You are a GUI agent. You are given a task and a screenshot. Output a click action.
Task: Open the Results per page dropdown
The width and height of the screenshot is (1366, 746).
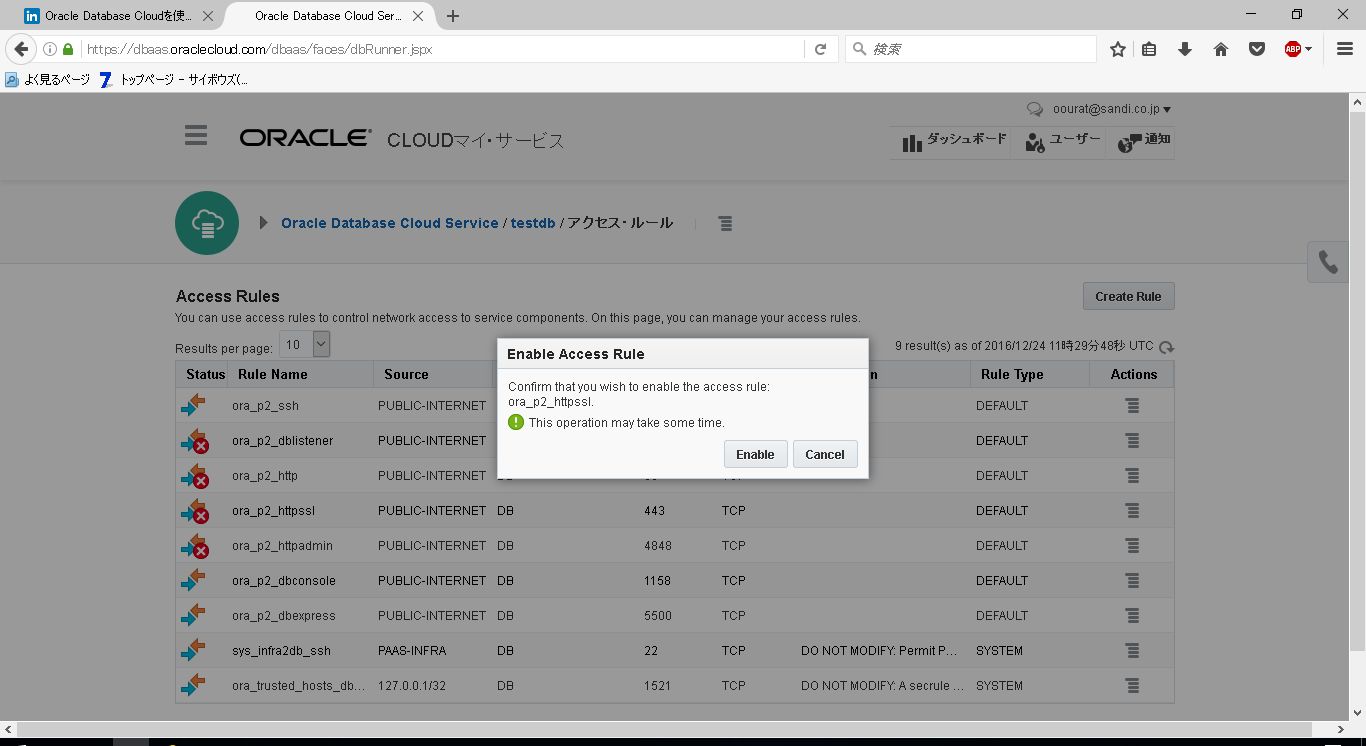pos(304,344)
